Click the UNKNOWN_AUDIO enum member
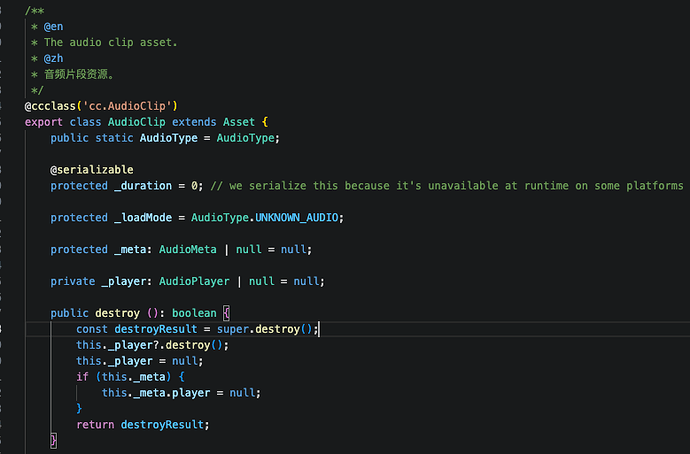The height and width of the screenshot is (454, 690). (299, 217)
